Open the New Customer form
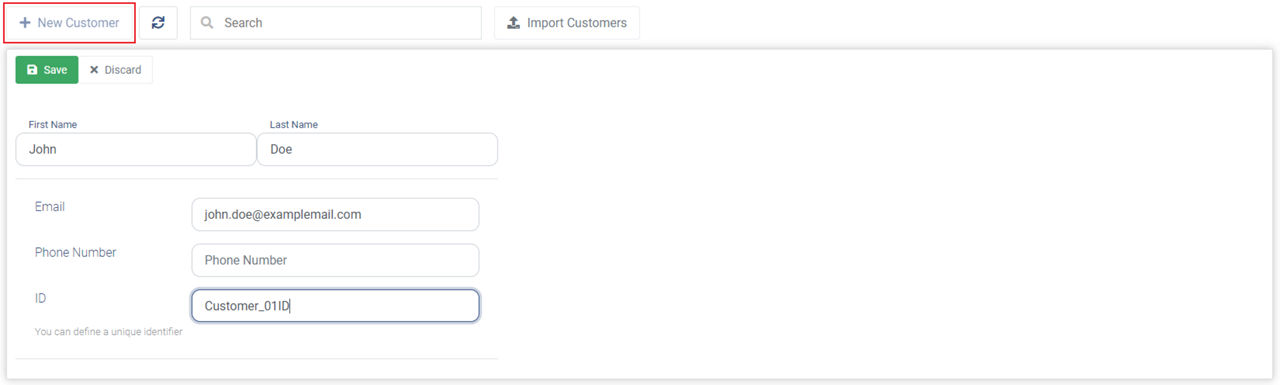Image resolution: width=1280 pixels, height=385 pixels. click(x=69, y=23)
